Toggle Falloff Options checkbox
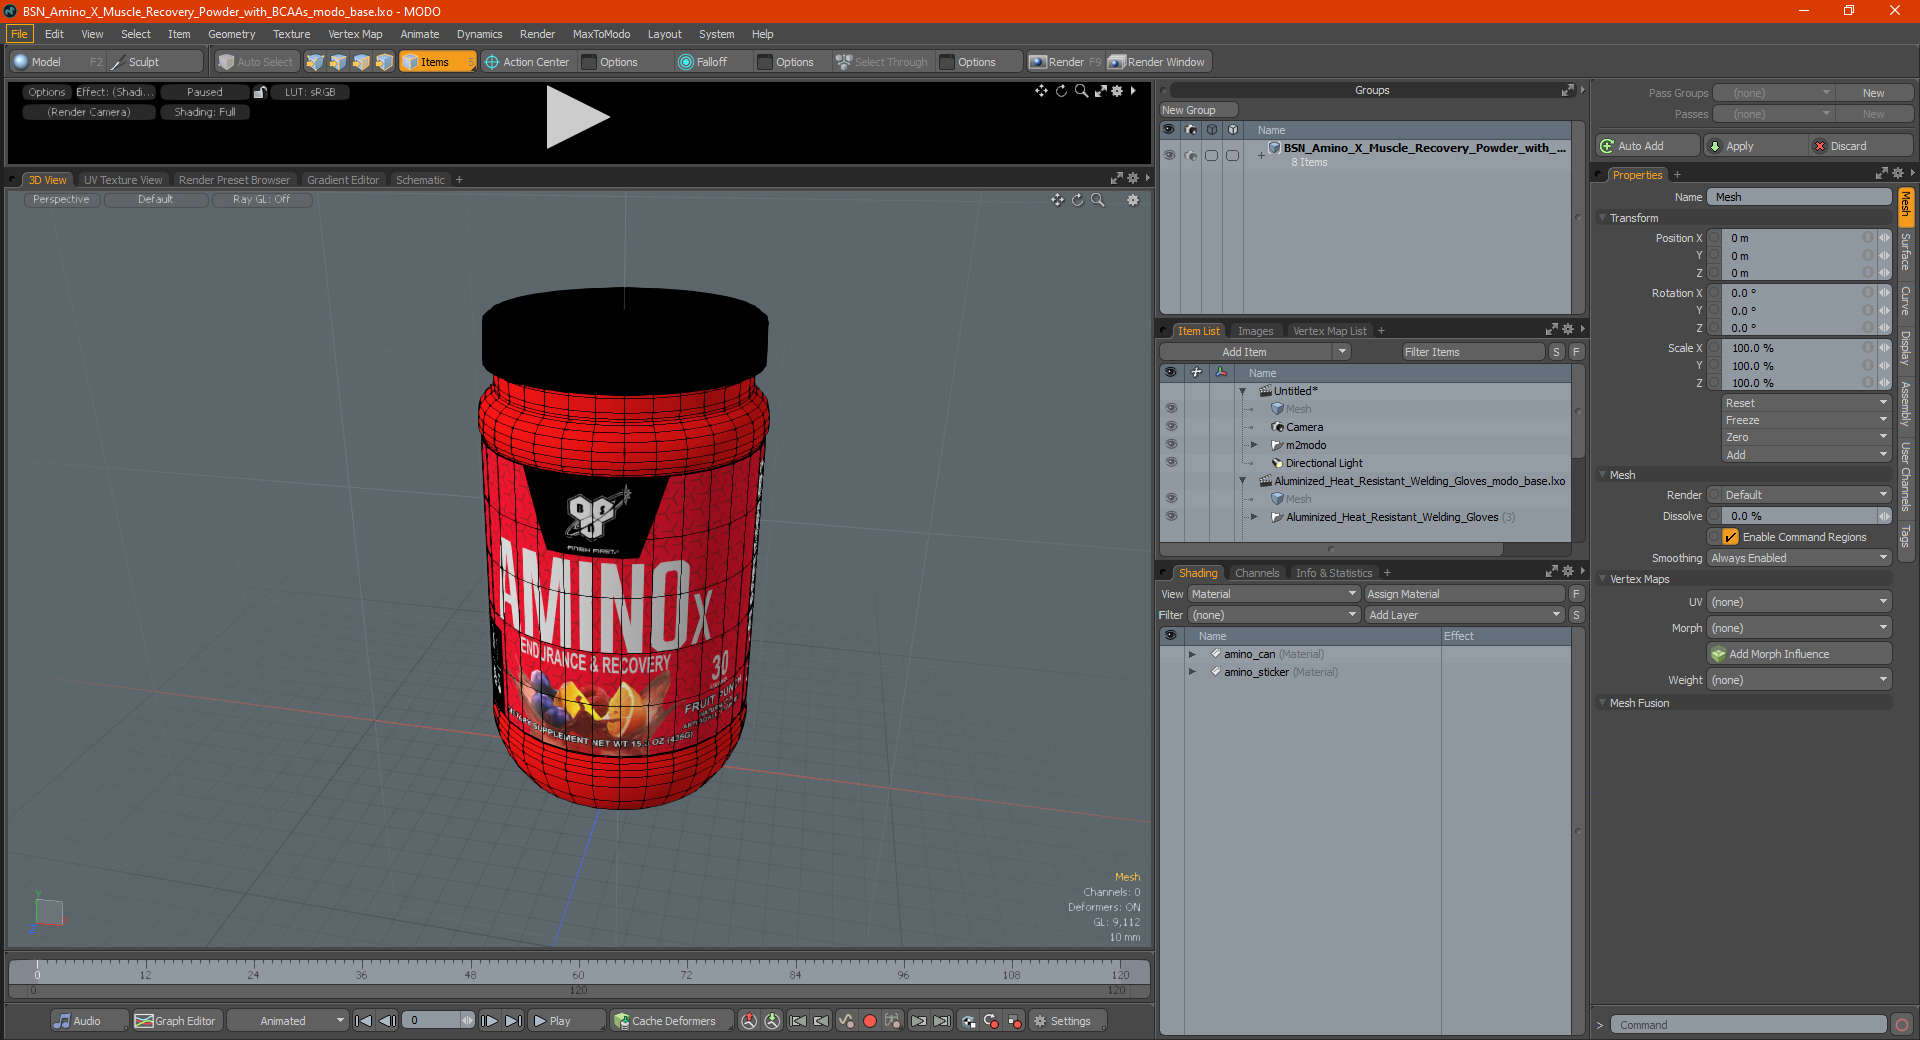This screenshot has width=1920, height=1040. pos(765,62)
